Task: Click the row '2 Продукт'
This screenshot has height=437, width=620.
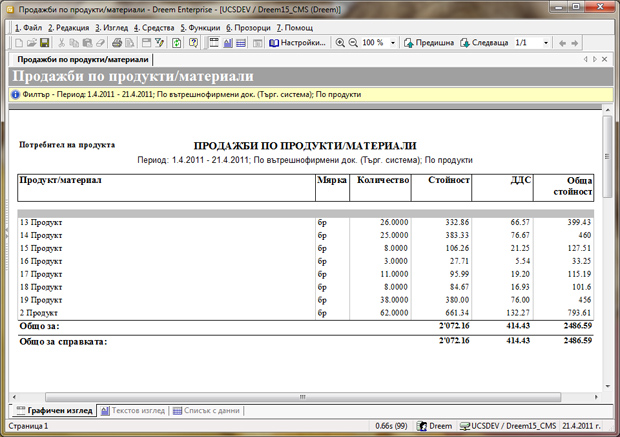Action: click(306, 313)
